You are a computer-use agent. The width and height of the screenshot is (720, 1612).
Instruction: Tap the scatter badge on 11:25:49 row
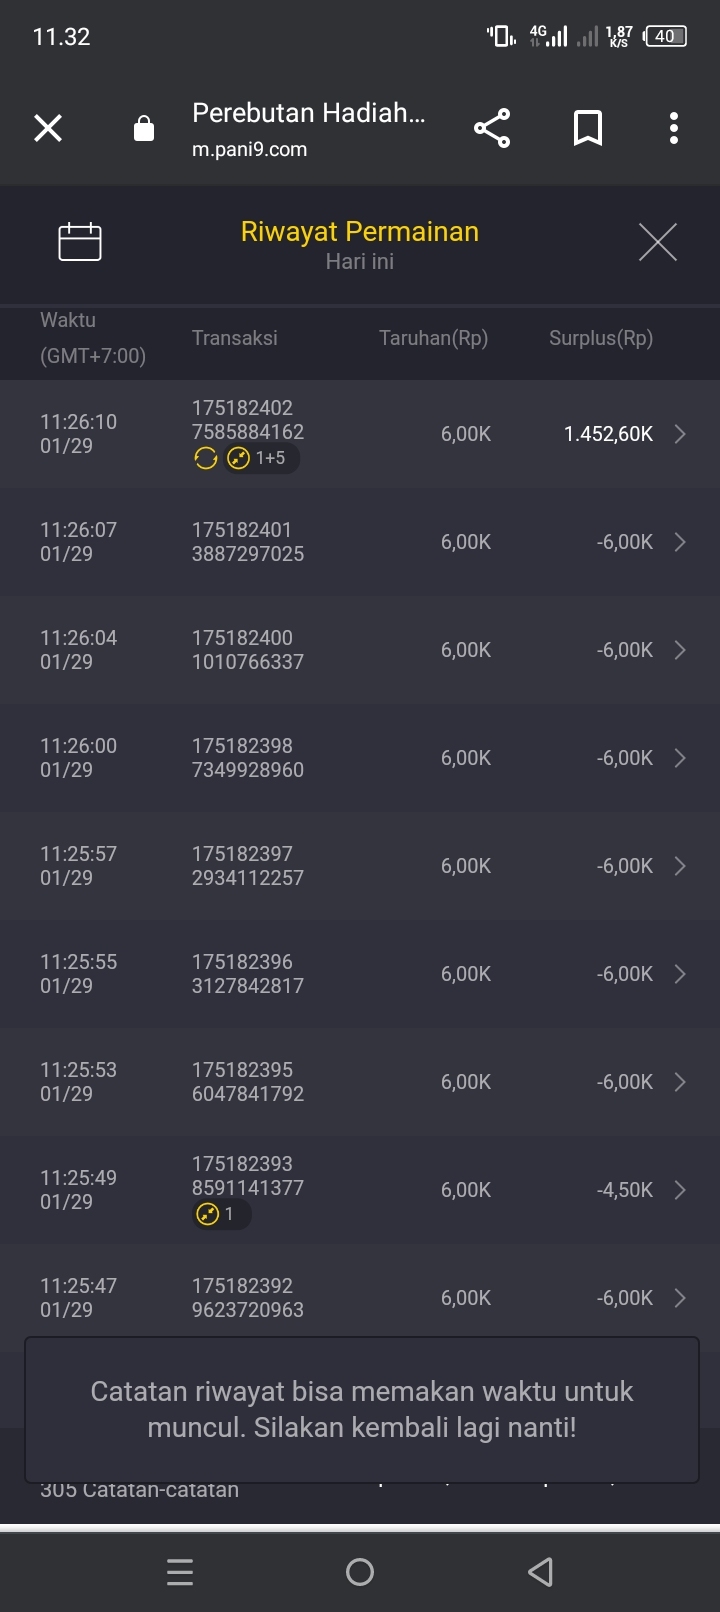[220, 1214]
